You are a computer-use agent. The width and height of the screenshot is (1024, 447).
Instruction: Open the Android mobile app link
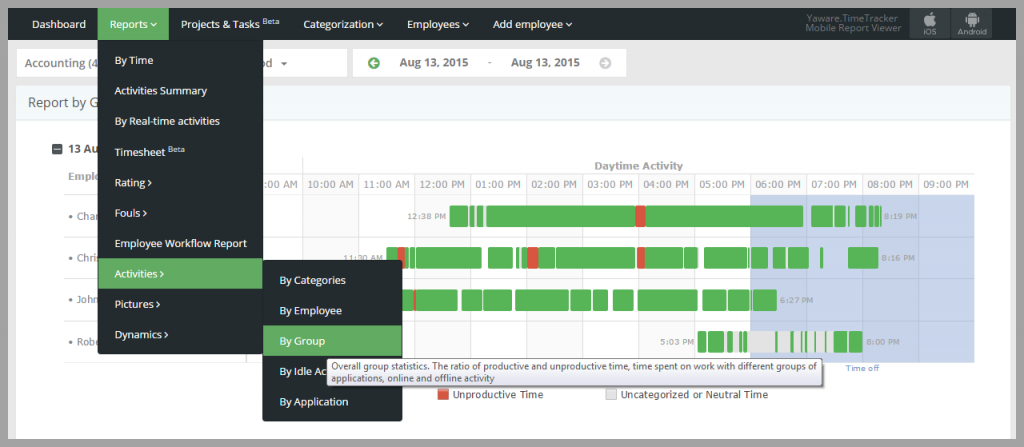pos(971,24)
